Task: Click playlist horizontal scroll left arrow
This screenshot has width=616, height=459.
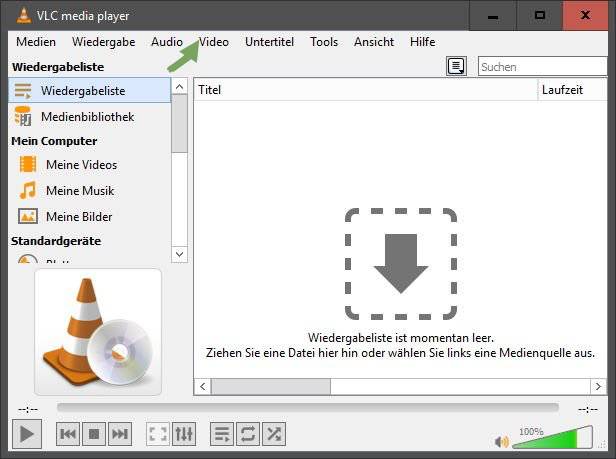Action: point(202,386)
